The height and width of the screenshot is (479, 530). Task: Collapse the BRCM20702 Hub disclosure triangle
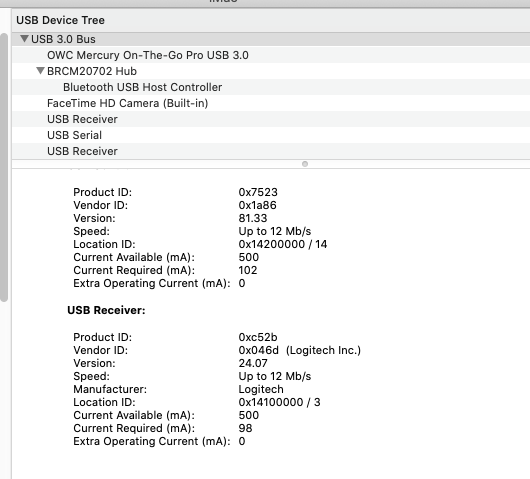pyautogui.click(x=40, y=71)
